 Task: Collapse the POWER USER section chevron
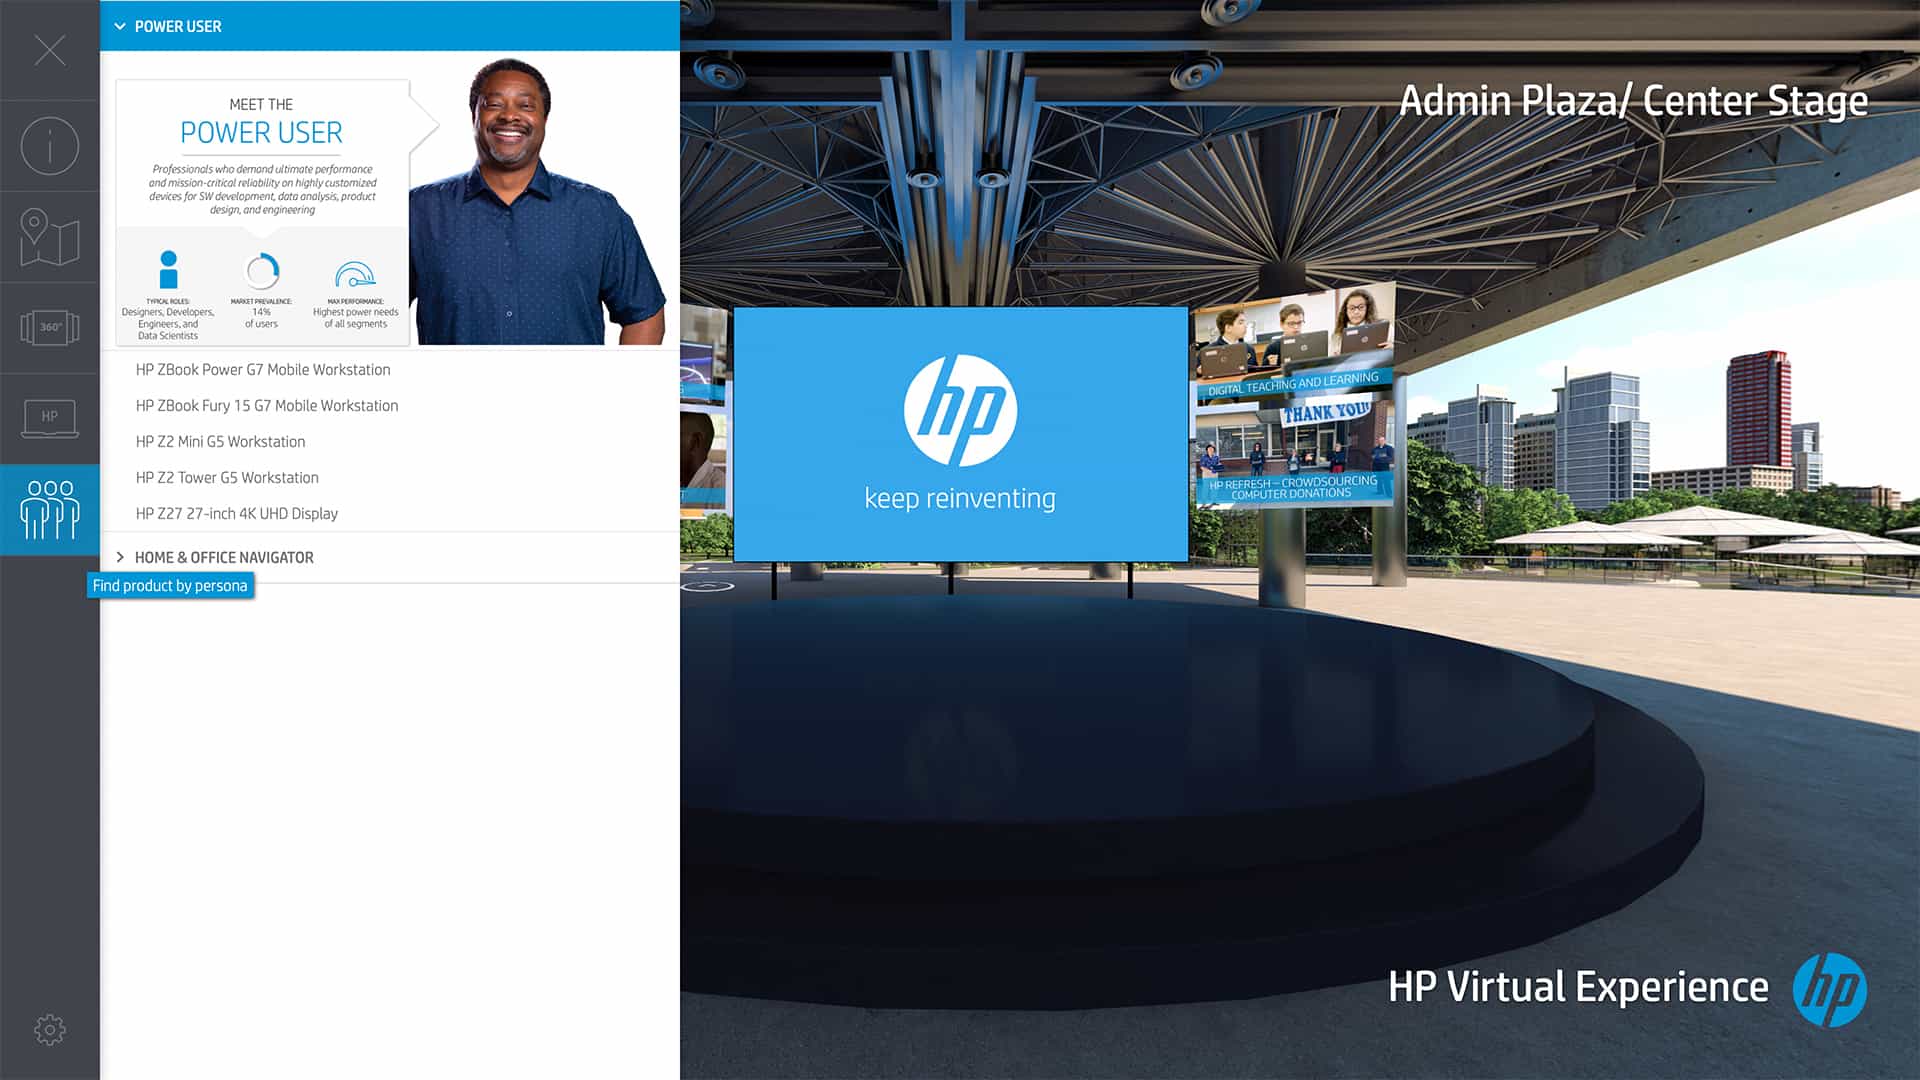click(x=120, y=26)
